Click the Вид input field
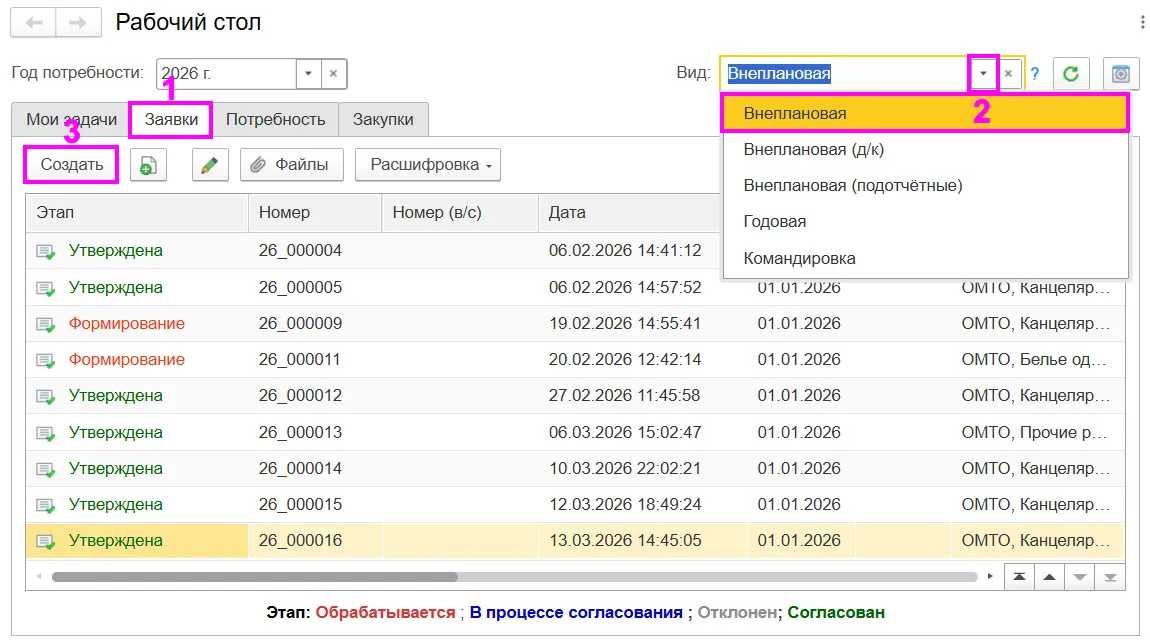The image size is (1150, 641). 844,73
